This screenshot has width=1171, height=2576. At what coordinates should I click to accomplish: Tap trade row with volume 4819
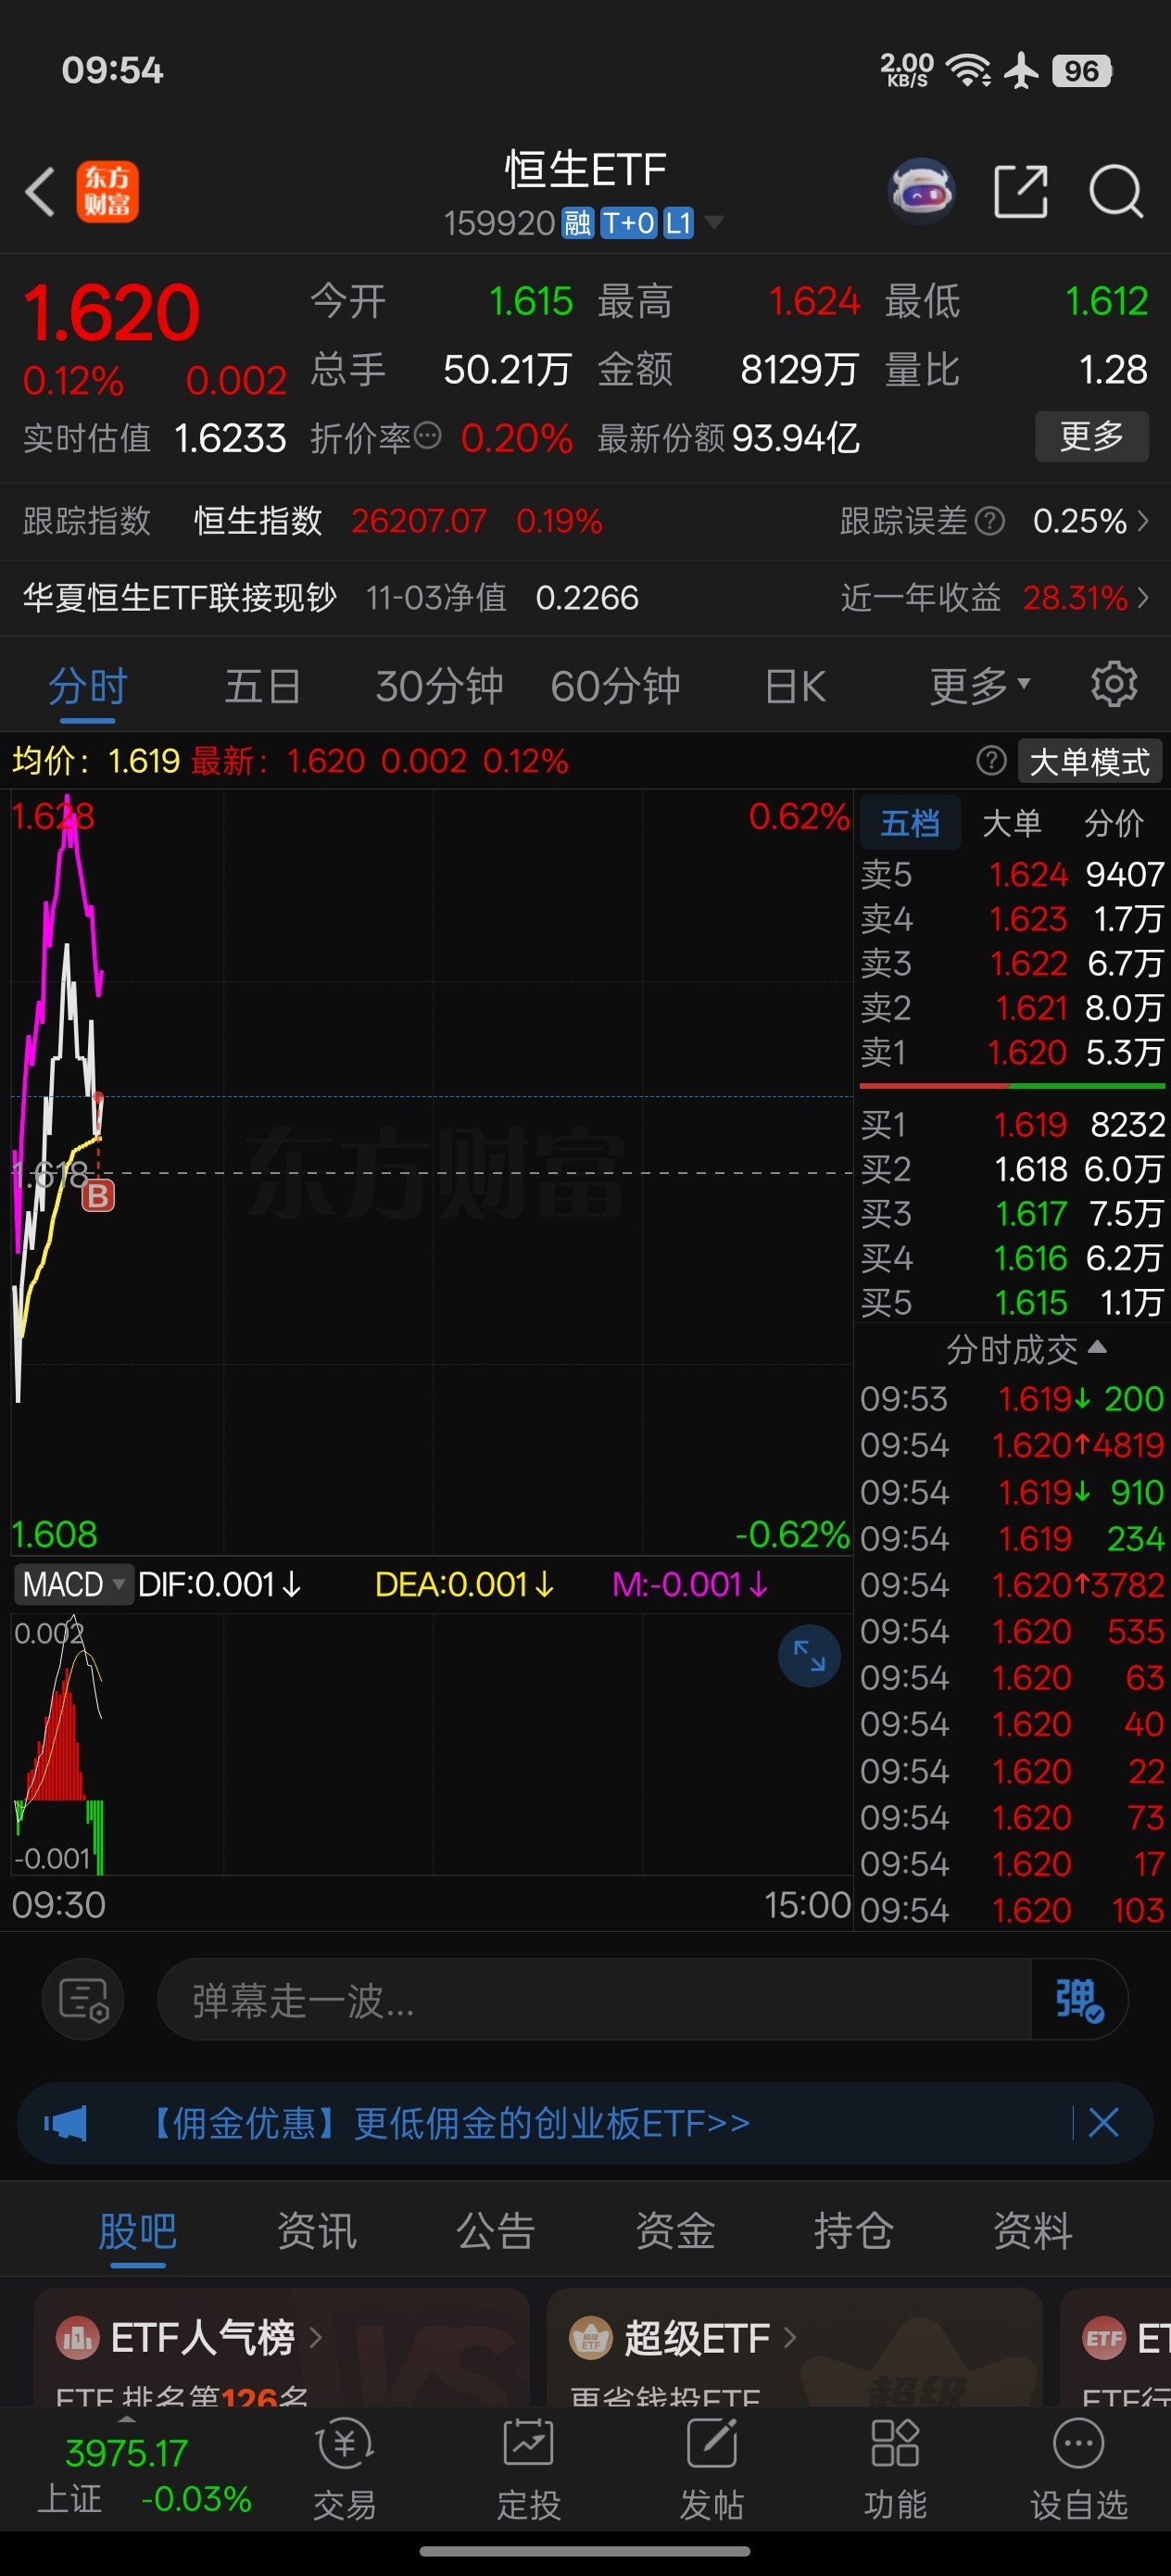coord(1012,1445)
